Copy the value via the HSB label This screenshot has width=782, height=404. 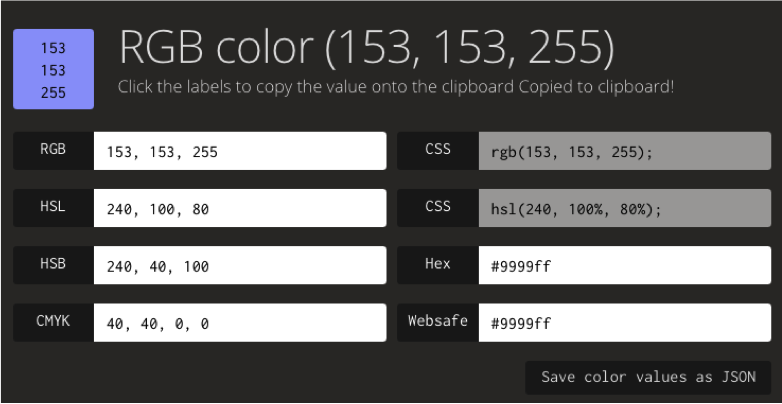coord(53,265)
